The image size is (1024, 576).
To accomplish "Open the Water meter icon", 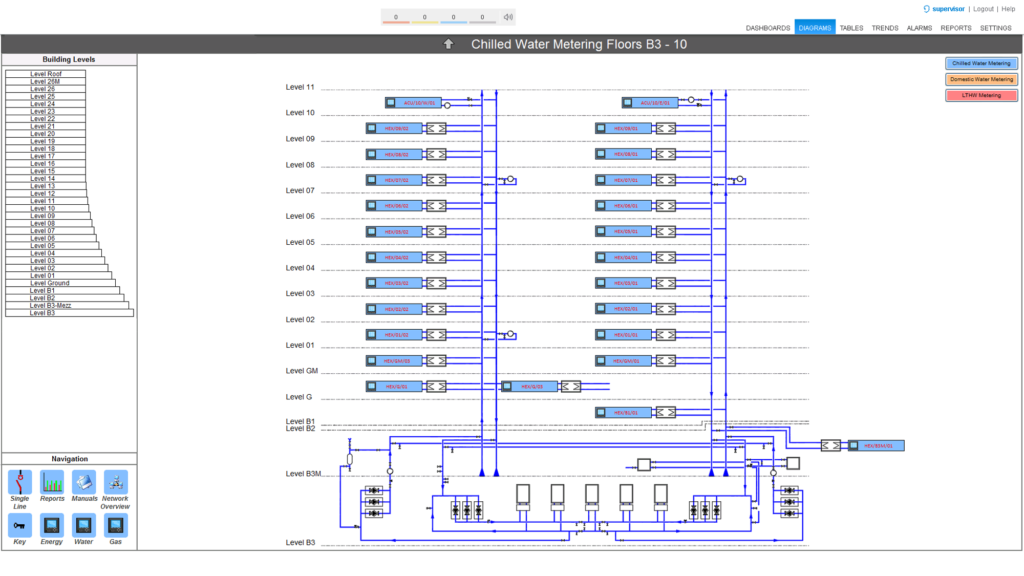I will click(84, 525).
